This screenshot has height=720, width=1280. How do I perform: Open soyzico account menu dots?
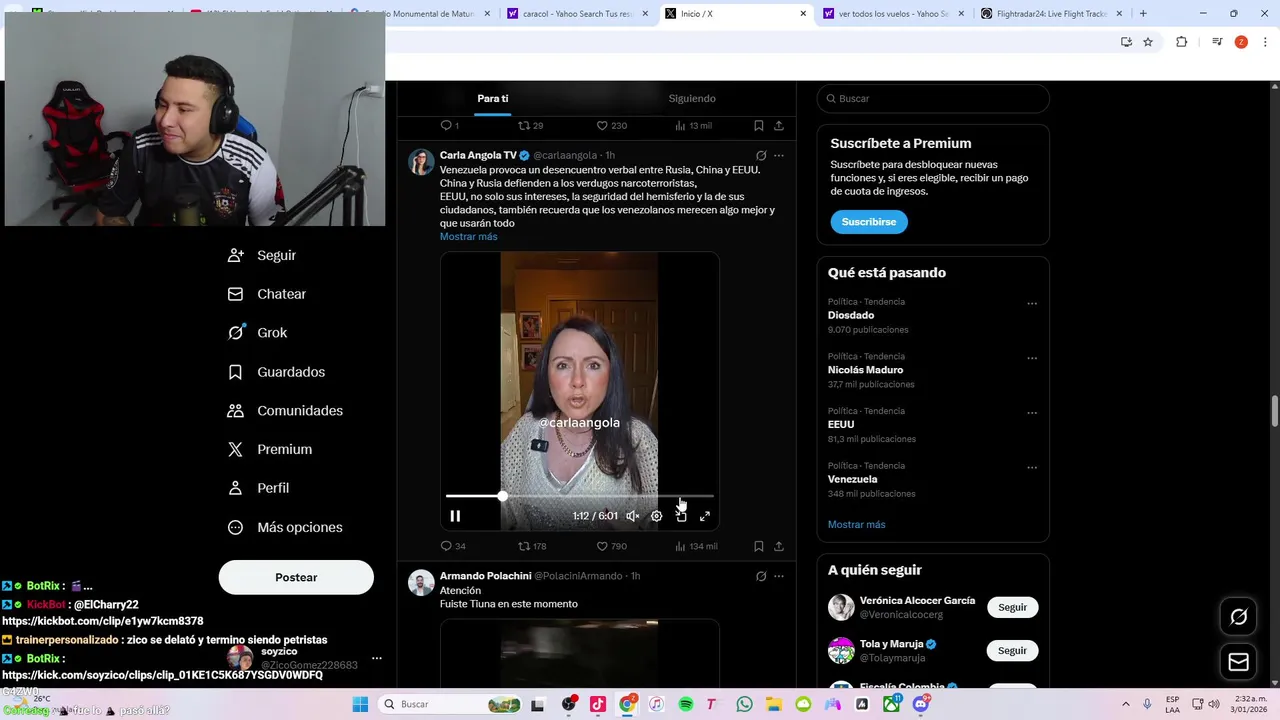(x=376, y=658)
